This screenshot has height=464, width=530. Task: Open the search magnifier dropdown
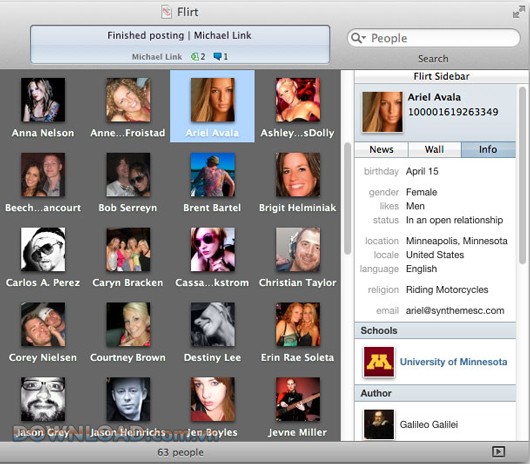[358, 38]
